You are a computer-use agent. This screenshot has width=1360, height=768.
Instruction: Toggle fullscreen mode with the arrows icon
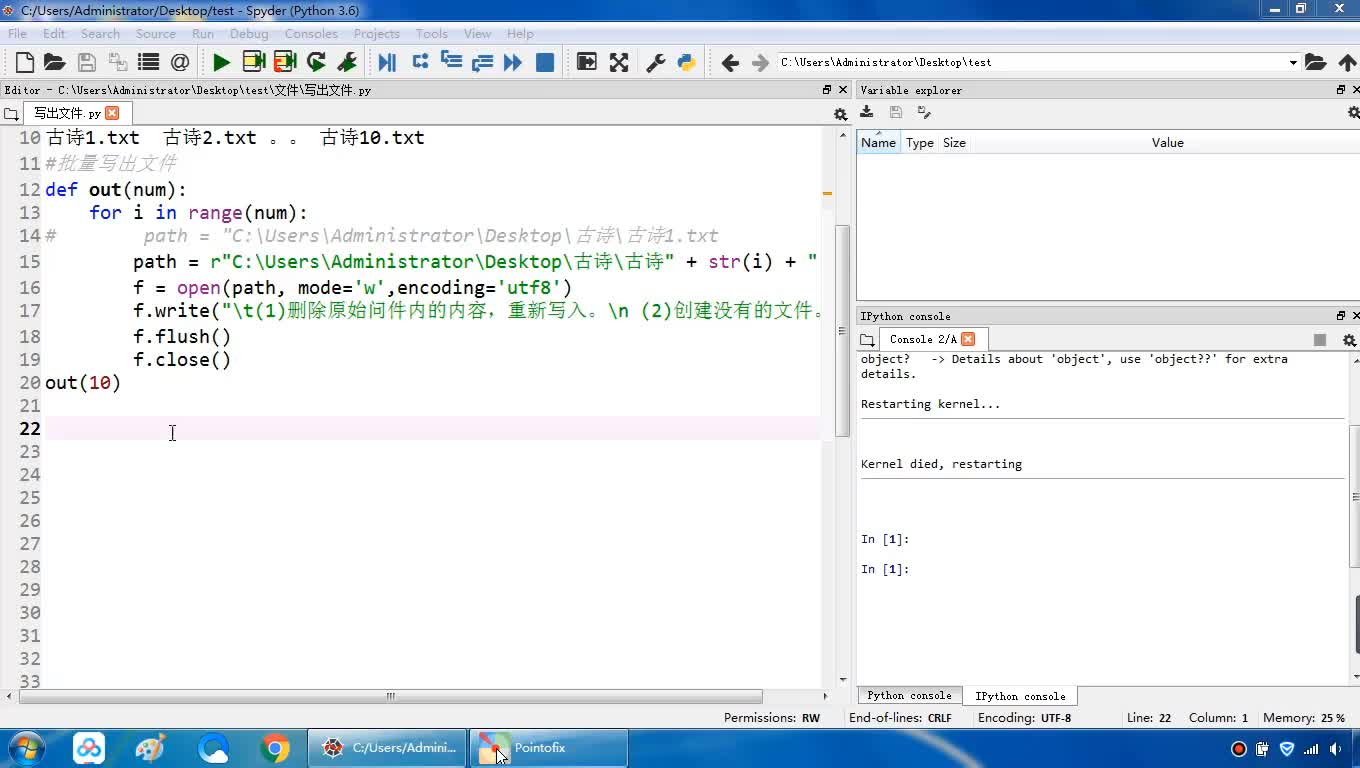click(619, 62)
